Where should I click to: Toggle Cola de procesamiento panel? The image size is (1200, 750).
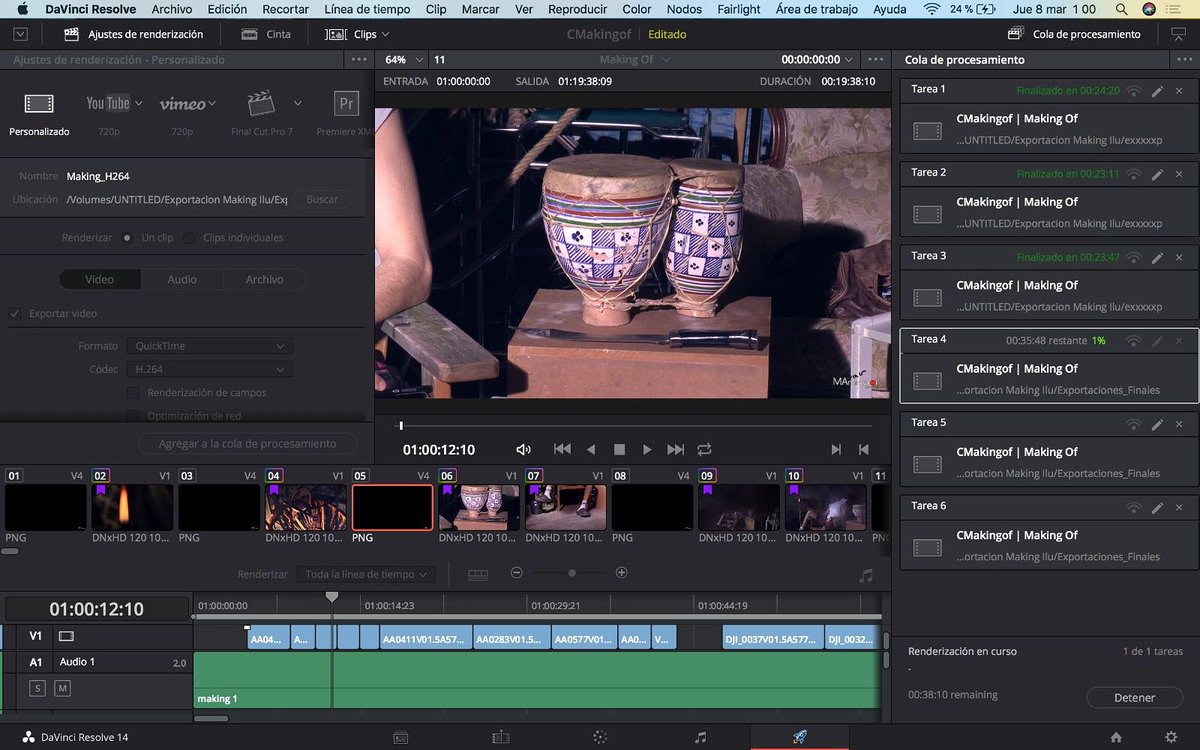(x=1074, y=34)
